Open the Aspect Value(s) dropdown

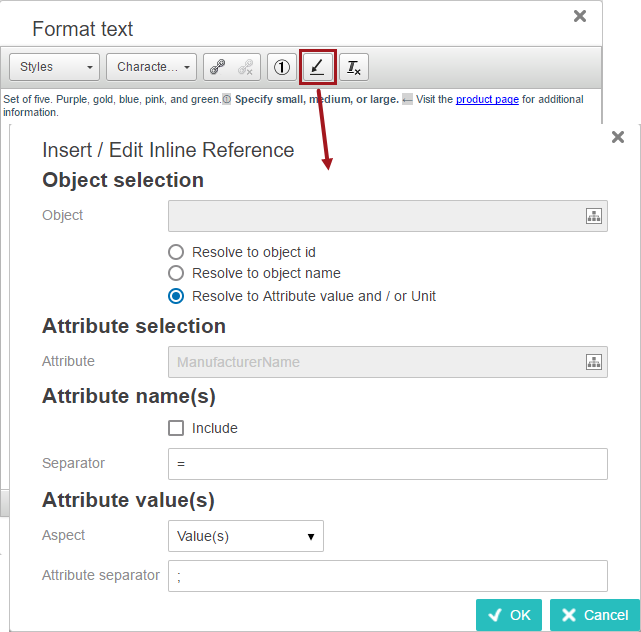click(245, 536)
